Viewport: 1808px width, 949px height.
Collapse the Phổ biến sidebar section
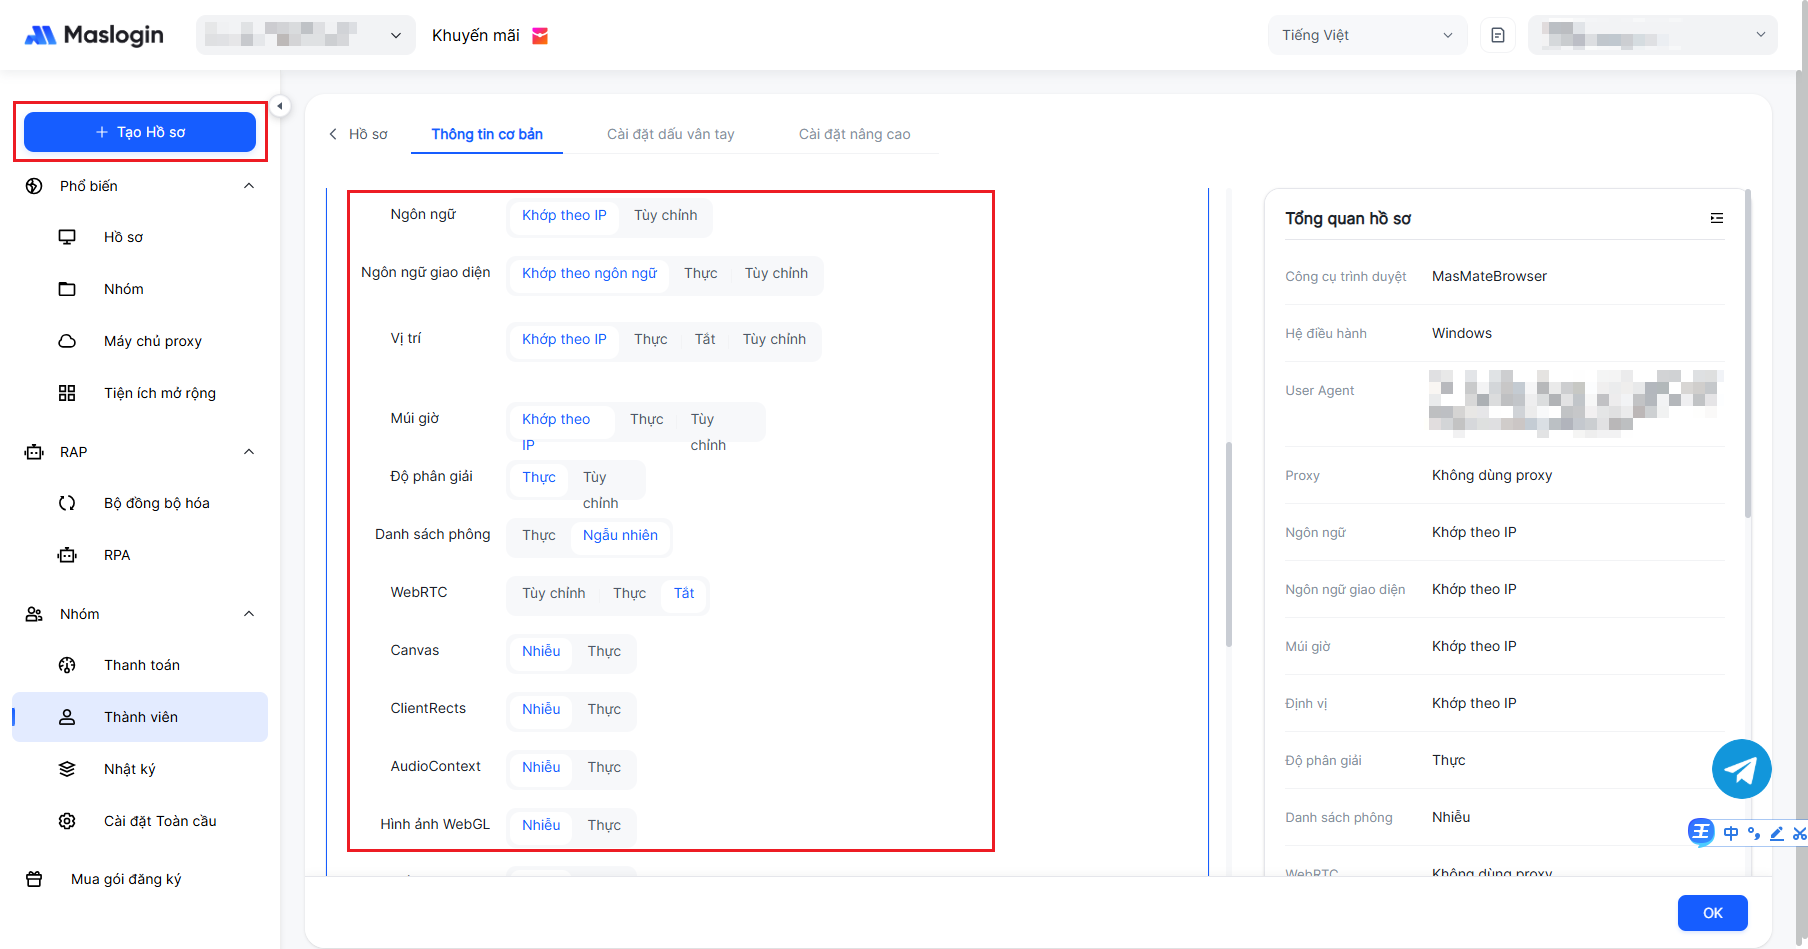pos(249,186)
